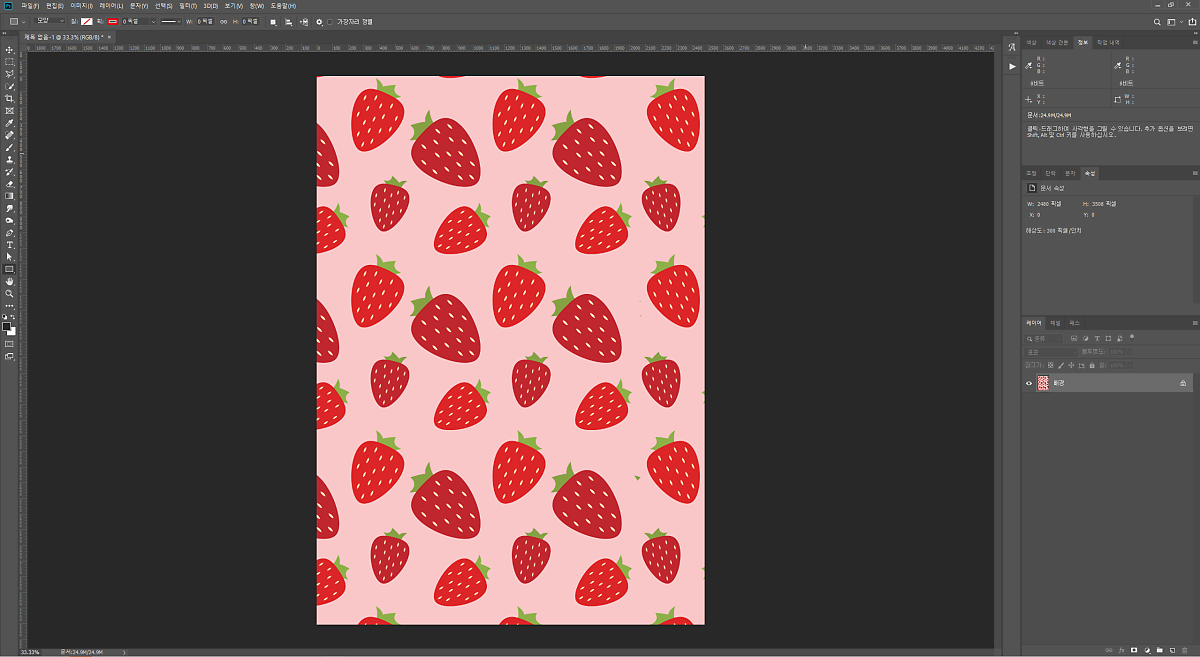Screen dimensions: 1200x657
Task: Switch to the 채널 tab
Action: pos(1055,323)
